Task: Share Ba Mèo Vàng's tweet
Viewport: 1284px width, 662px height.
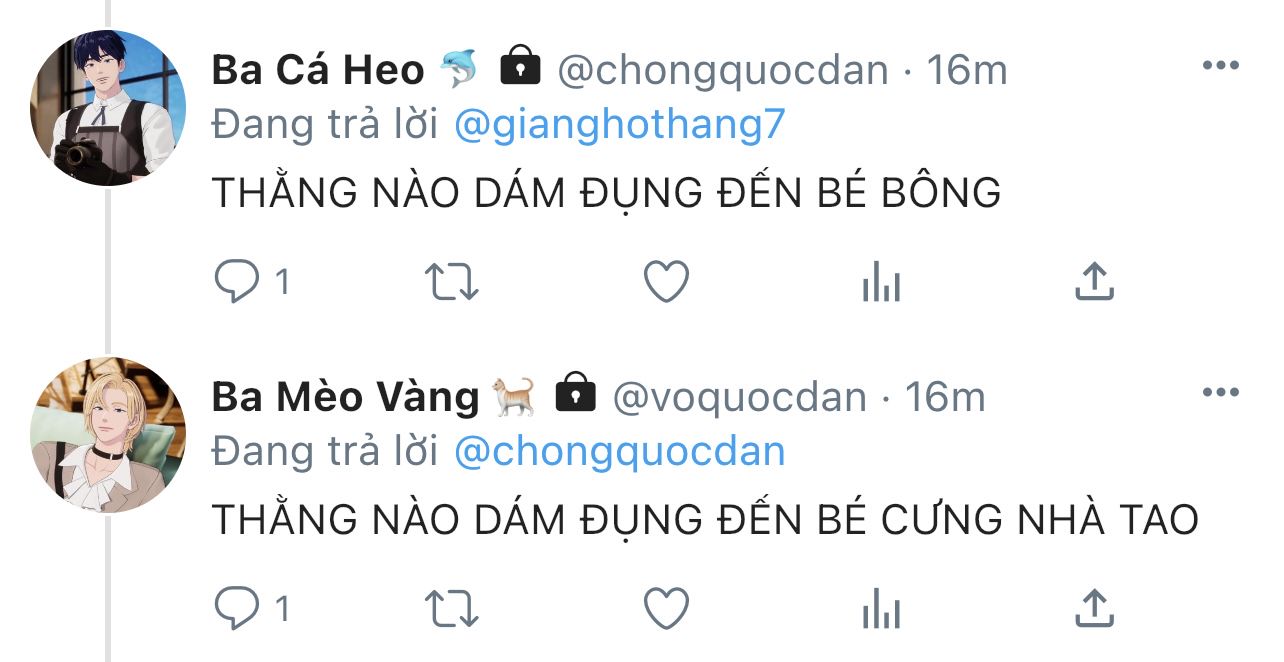Action: [x=1094, y=608]
